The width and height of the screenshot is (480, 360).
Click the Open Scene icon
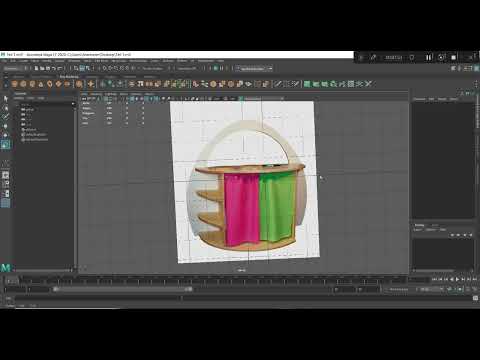point(42,68)
